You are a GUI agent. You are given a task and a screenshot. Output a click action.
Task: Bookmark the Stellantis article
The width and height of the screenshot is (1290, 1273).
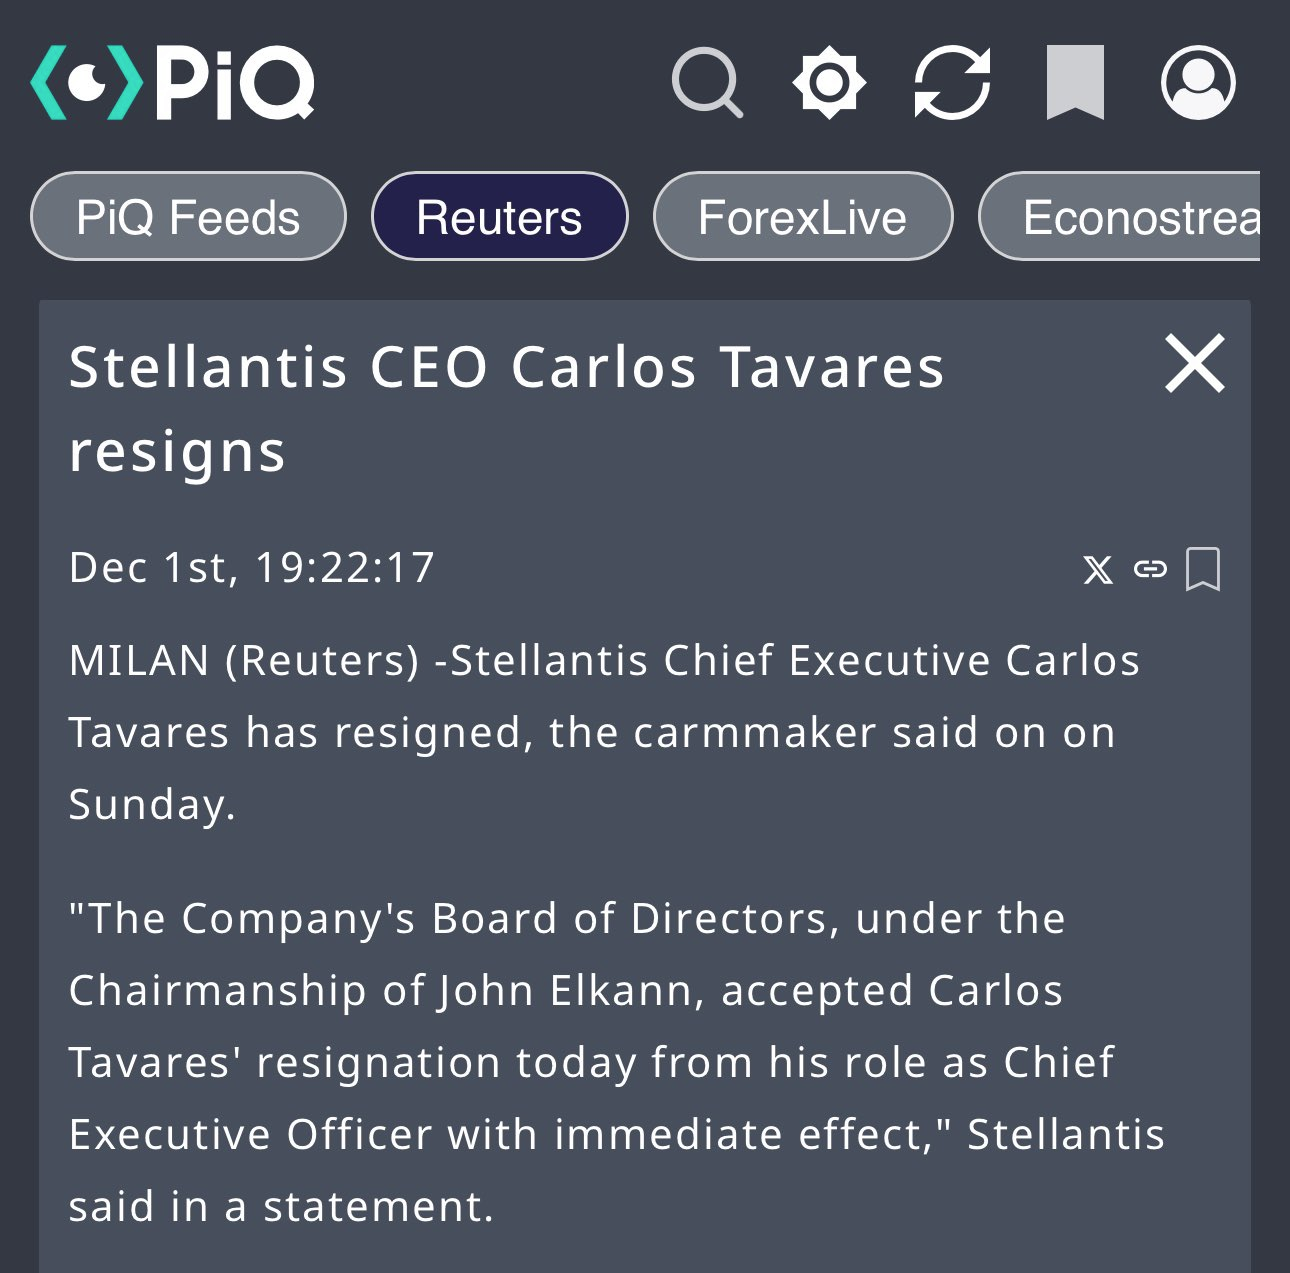point(1203,569)
